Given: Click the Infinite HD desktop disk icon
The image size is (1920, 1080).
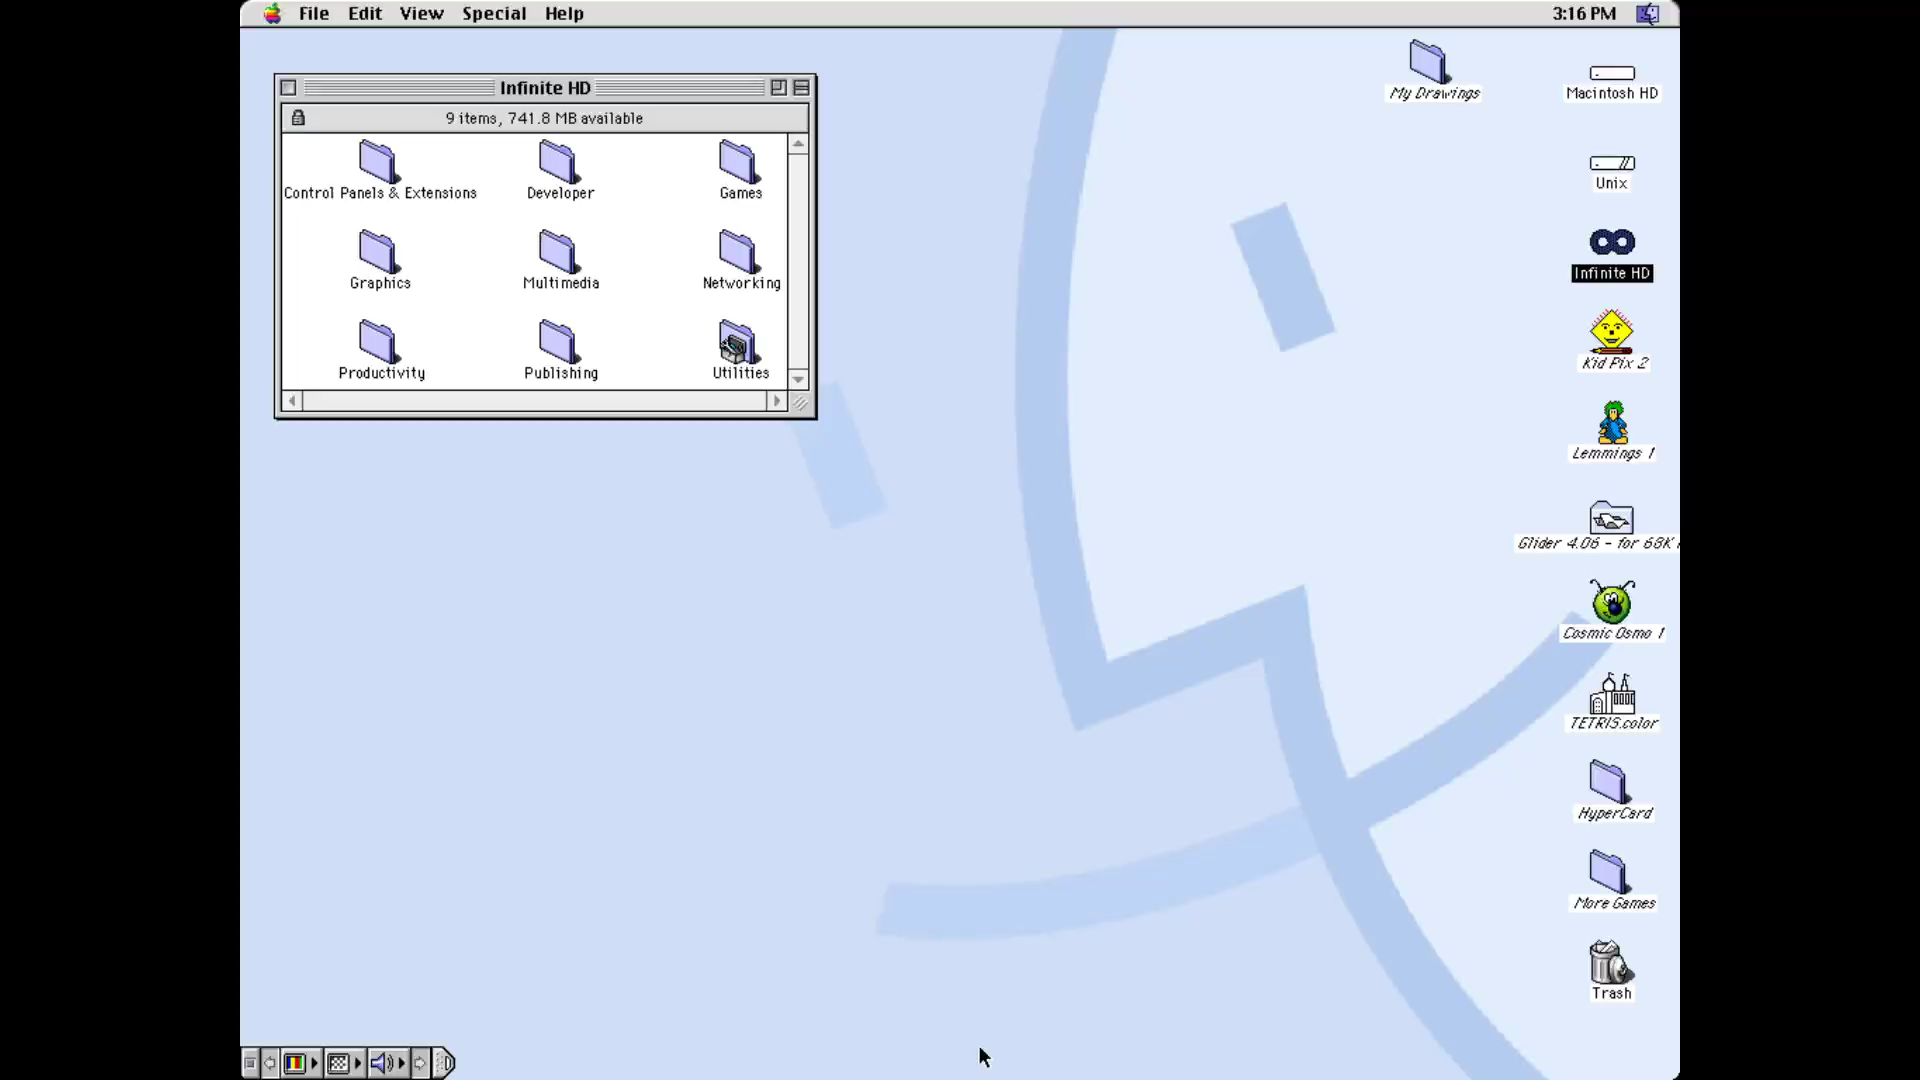Looking at the screenshot, I should 1612,242.
